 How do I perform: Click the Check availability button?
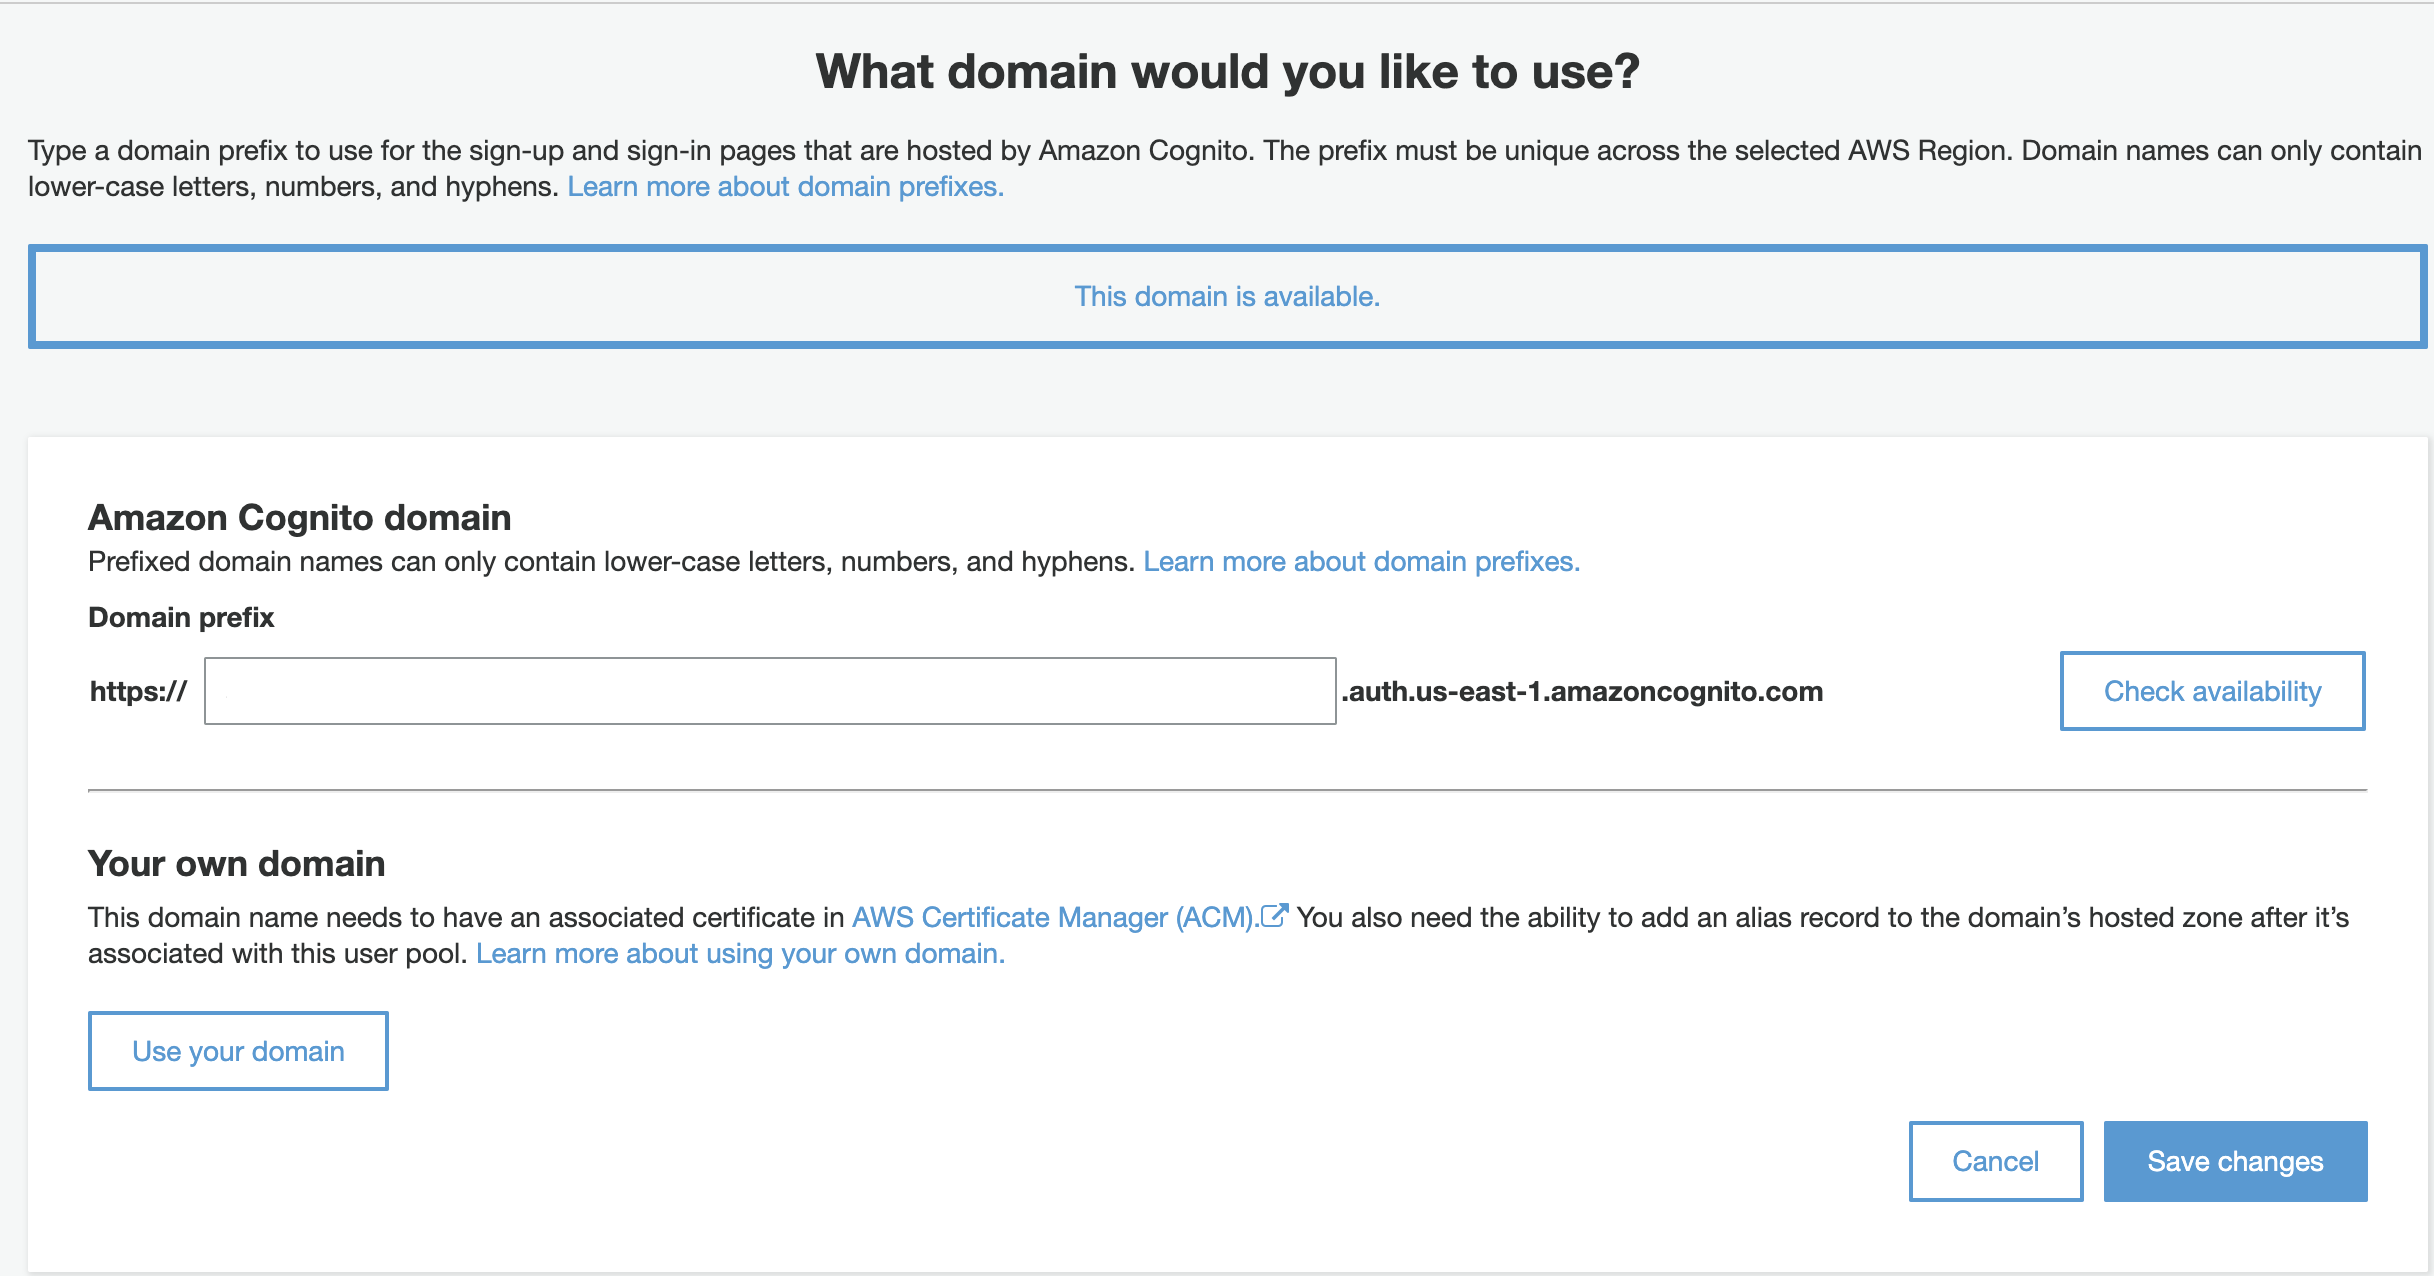pyautogui.click(x=2212, y=691)
